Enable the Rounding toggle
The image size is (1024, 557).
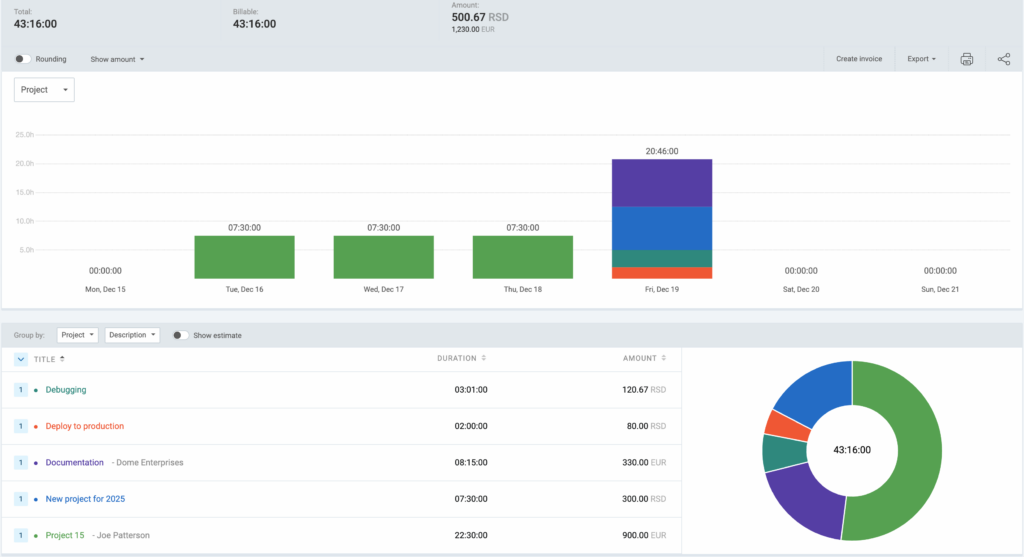tap(22, 59)
